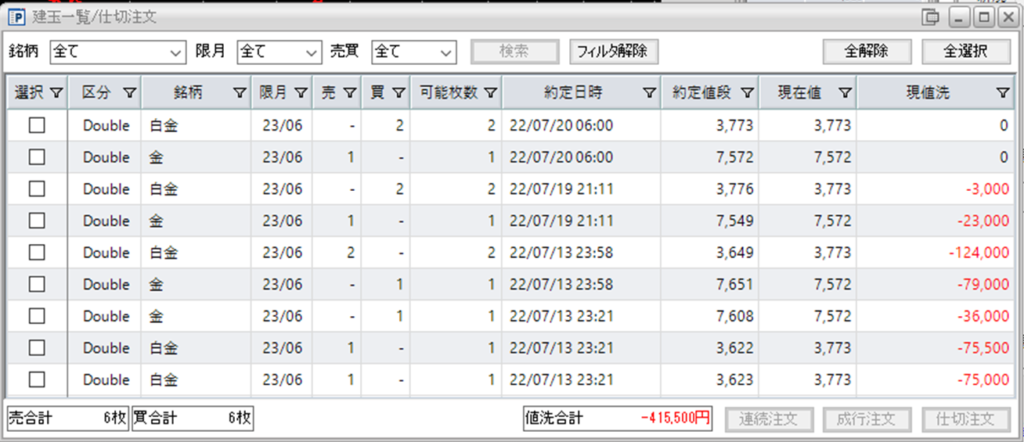Click filter funnel on 現在値 column
This screenshot has height=442, width=1024.
point(845,93)
